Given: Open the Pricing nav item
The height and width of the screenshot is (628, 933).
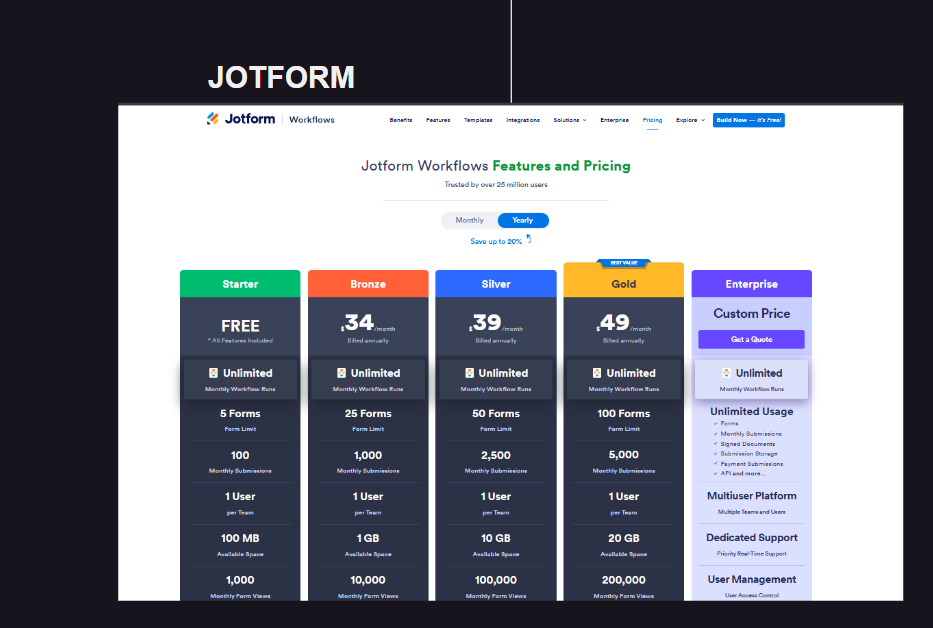Looking at the screenshot, I should pos(652,120).
